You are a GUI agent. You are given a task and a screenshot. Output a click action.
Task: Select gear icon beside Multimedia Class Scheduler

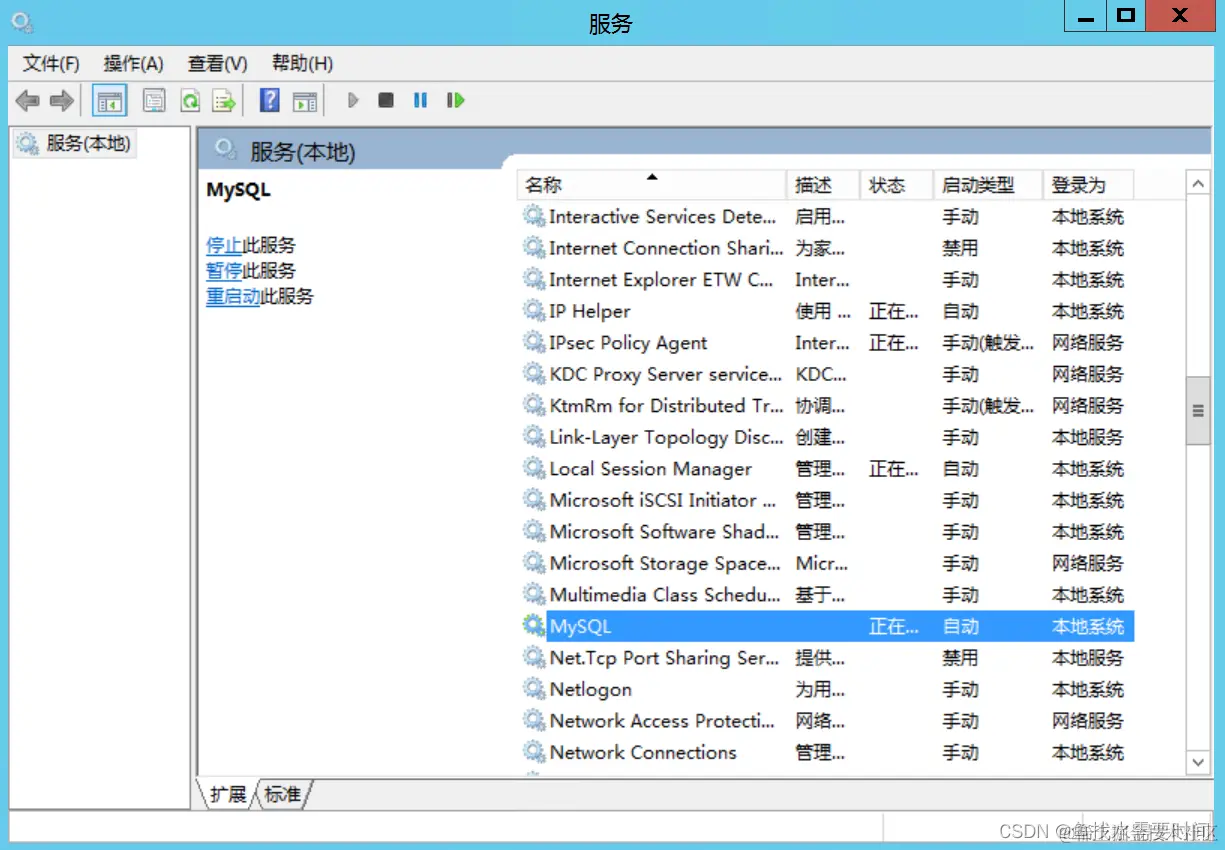(x=534, y=594)
